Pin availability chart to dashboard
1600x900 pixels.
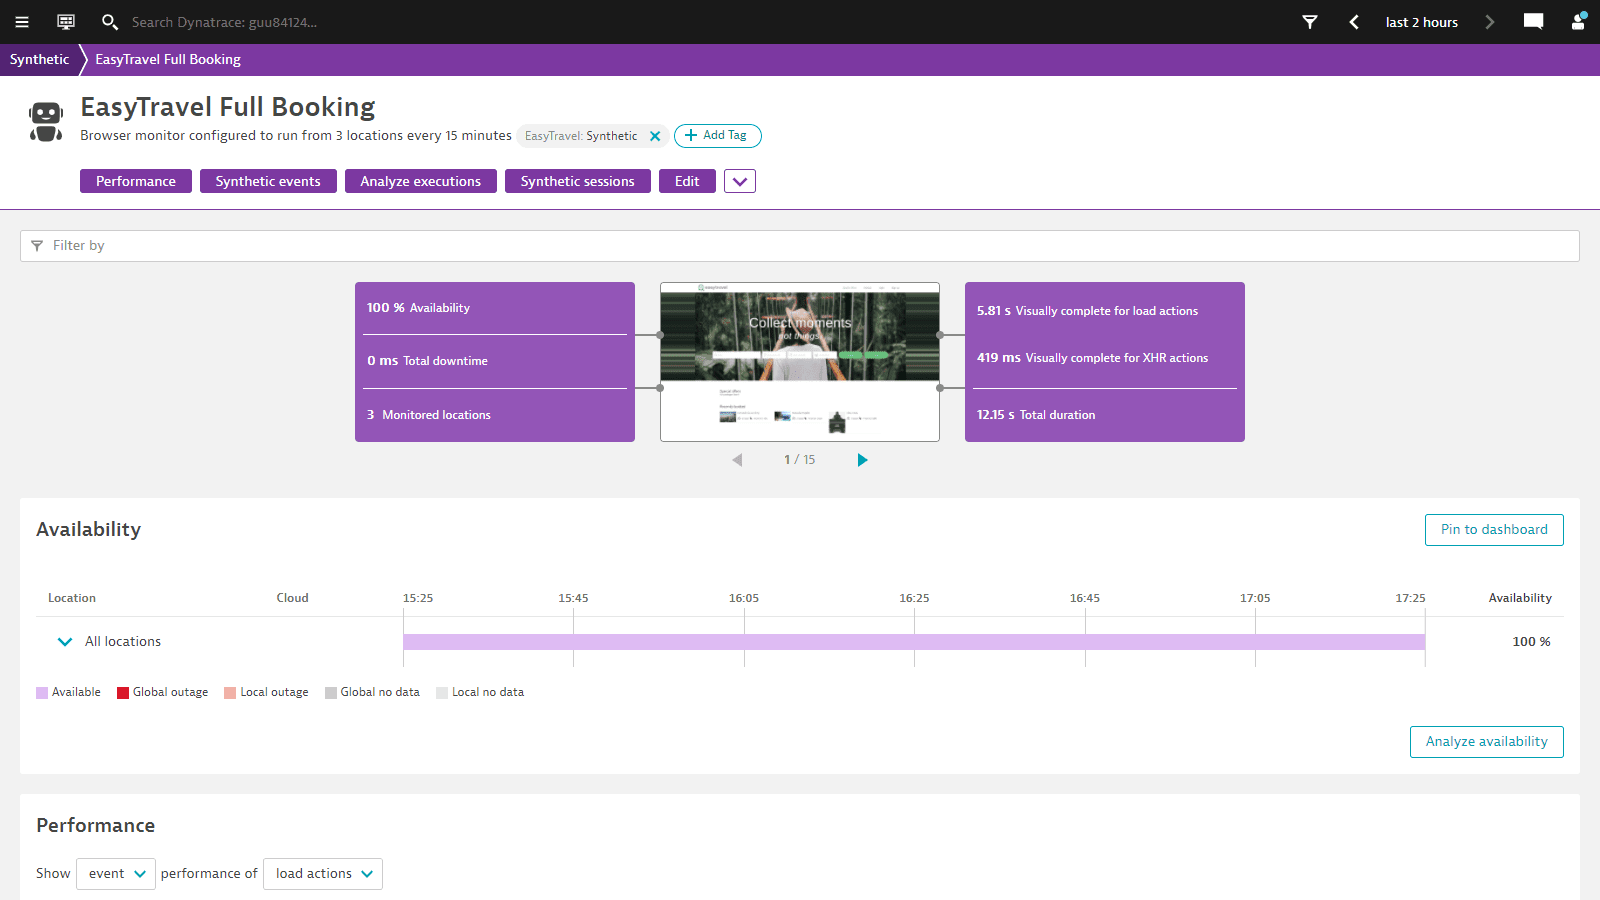[1494, 530]
